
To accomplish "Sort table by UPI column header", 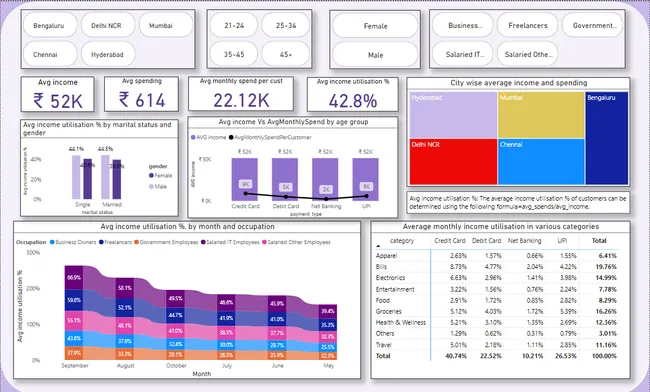I will [x=562, y=241].
